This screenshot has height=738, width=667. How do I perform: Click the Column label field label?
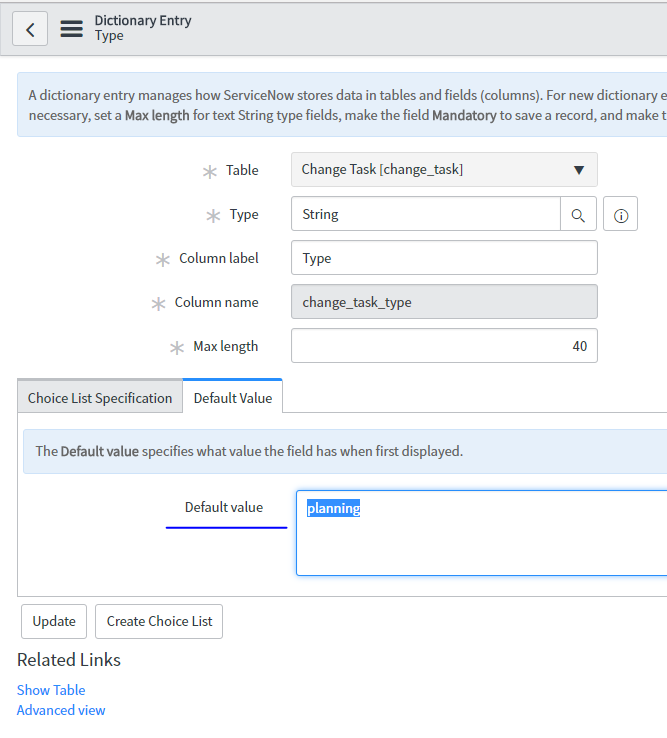[x=218, y=258]
